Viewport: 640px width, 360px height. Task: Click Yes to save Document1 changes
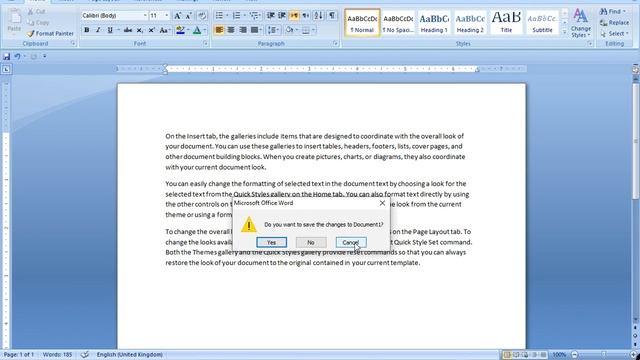pyautogui.click(x=271, y=242)
